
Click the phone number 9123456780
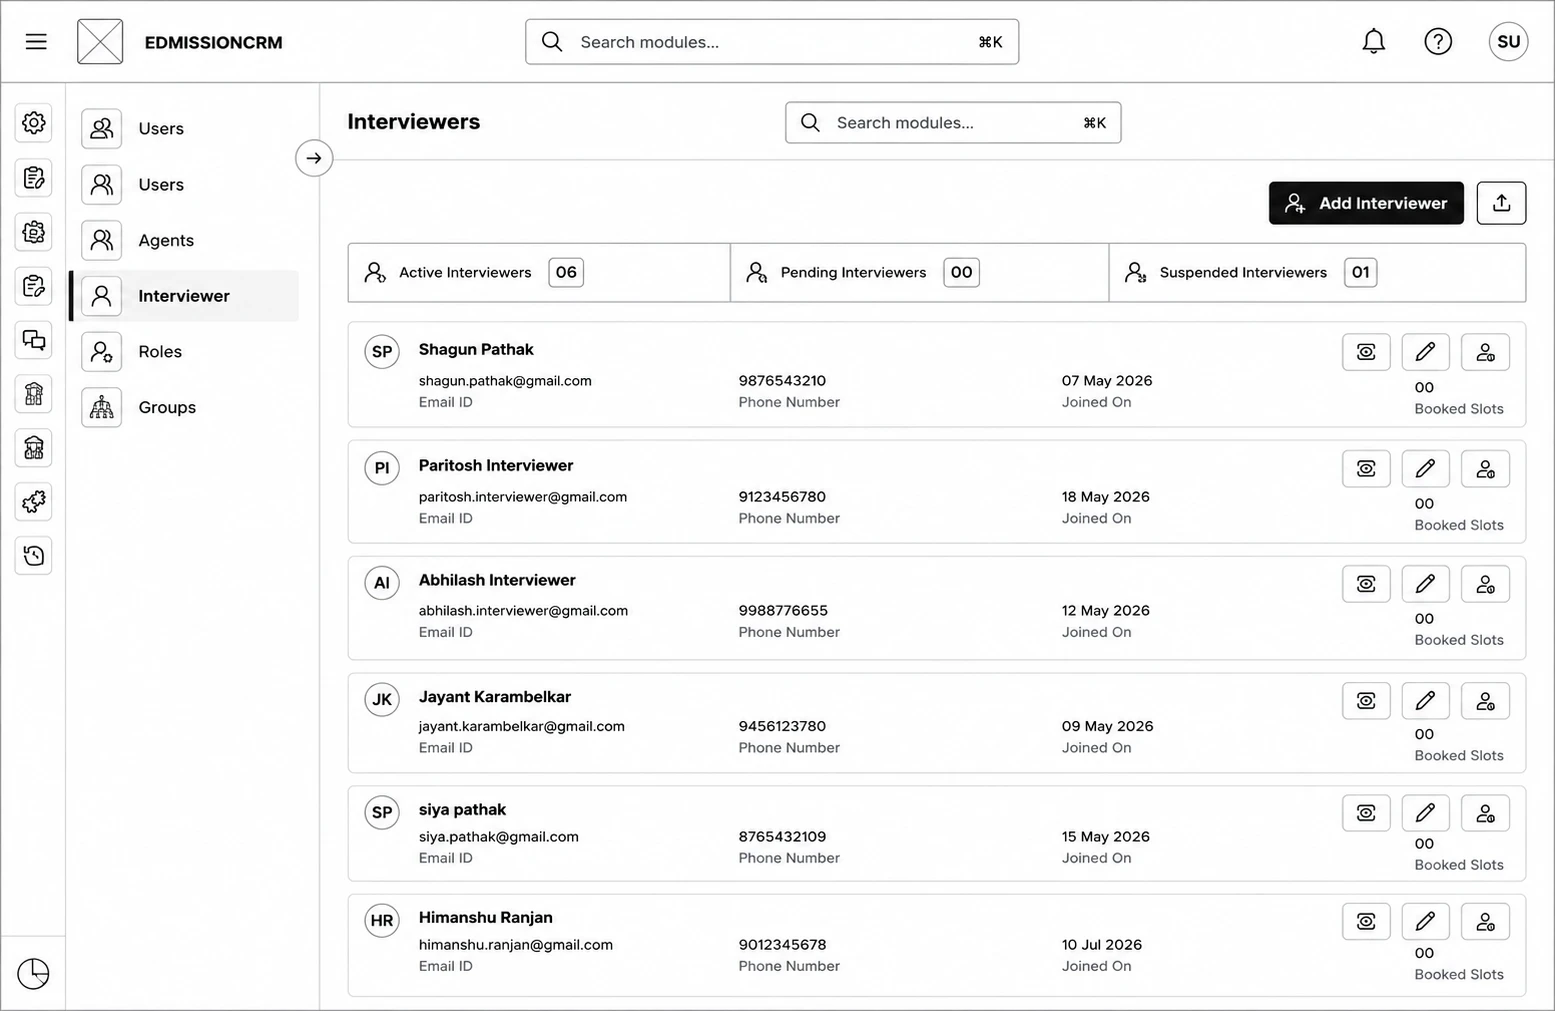pyautogui.click(x=782, y=497)
